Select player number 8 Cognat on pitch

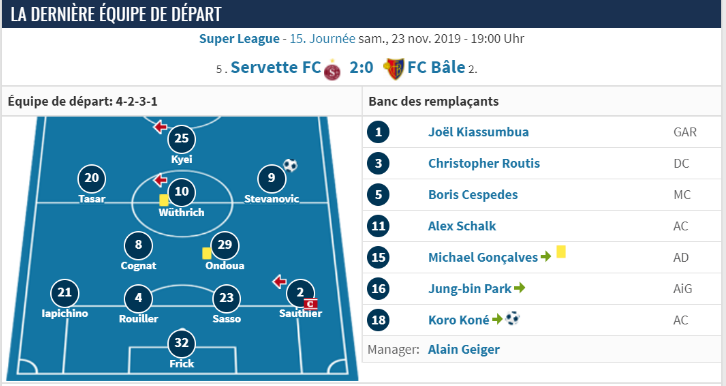pos(138,245)
